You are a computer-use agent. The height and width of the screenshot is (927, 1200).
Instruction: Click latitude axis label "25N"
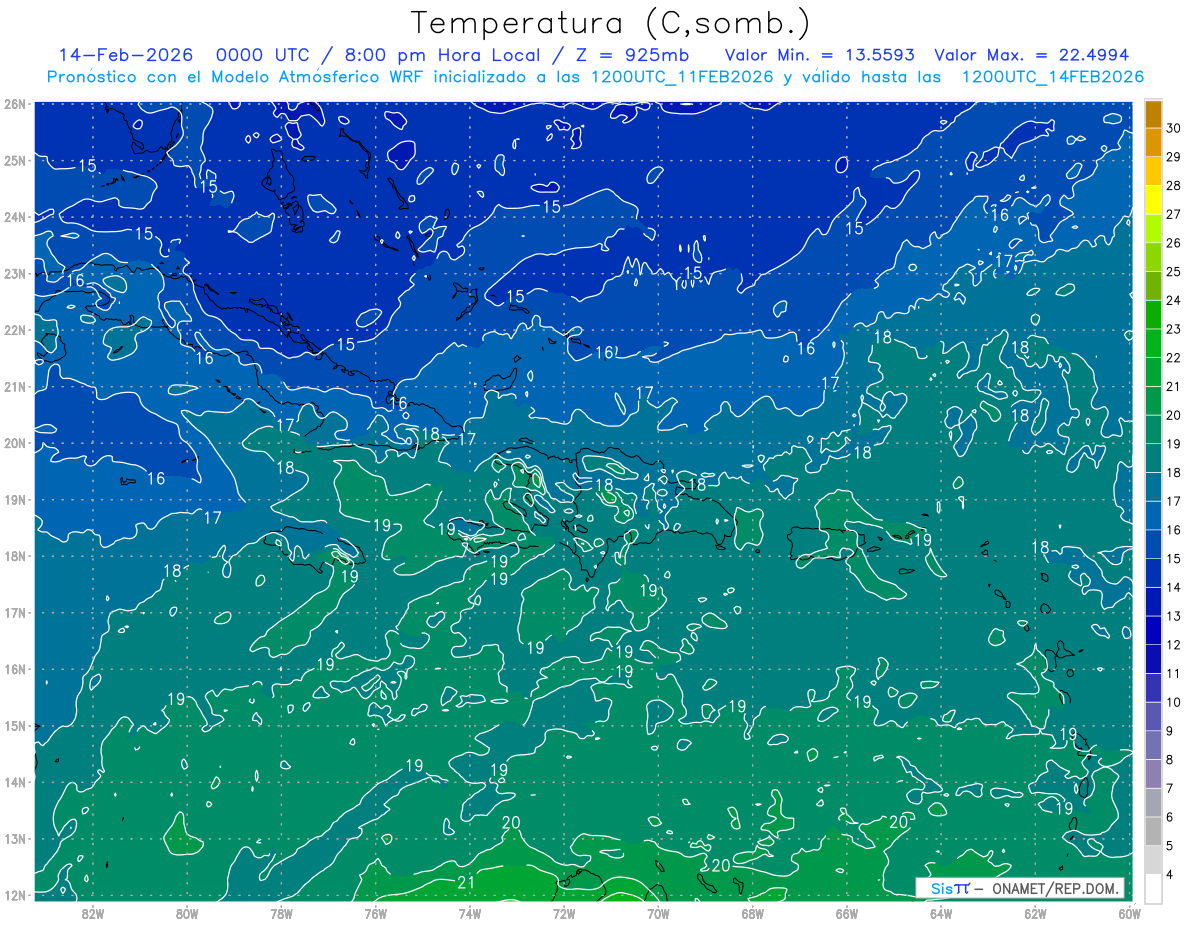pyautogui.click(x=15, y=160)
